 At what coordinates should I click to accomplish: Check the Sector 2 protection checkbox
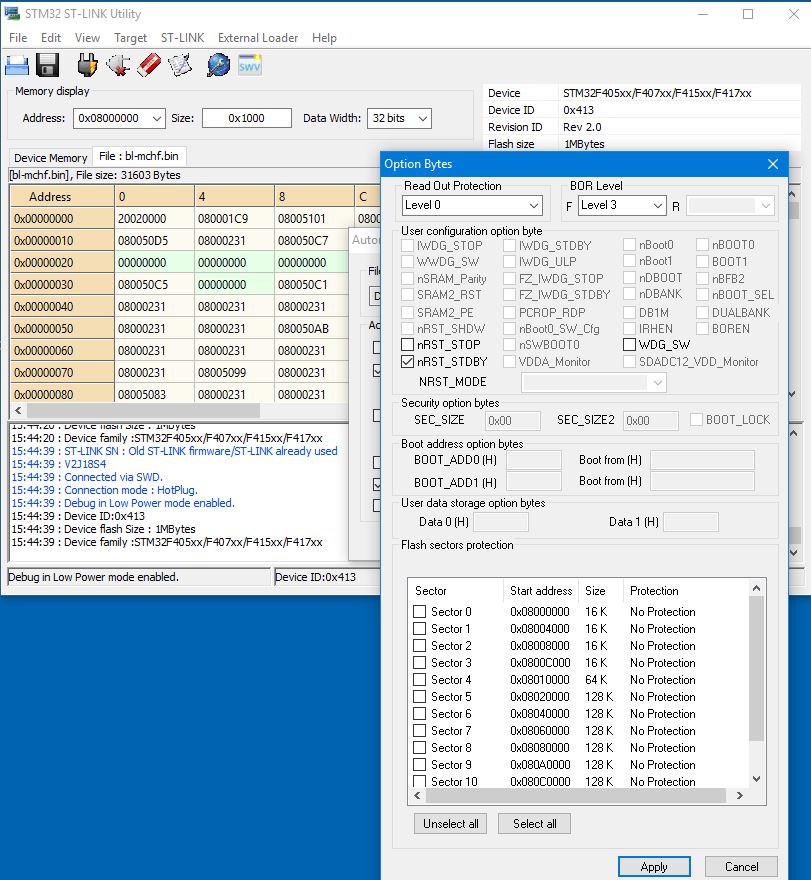pos(419,645)
